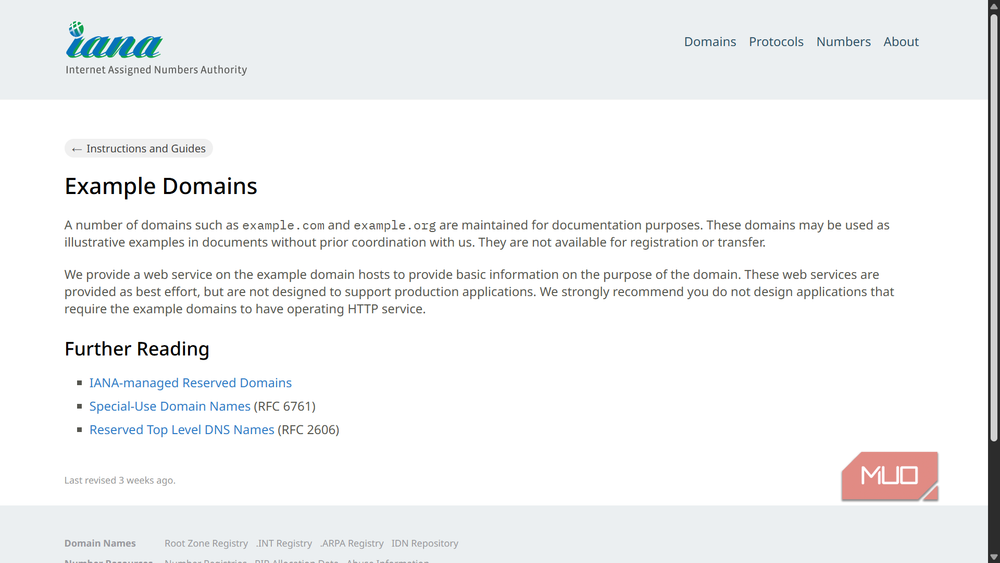Open Special-Use Domain Names link

(170, 406)
